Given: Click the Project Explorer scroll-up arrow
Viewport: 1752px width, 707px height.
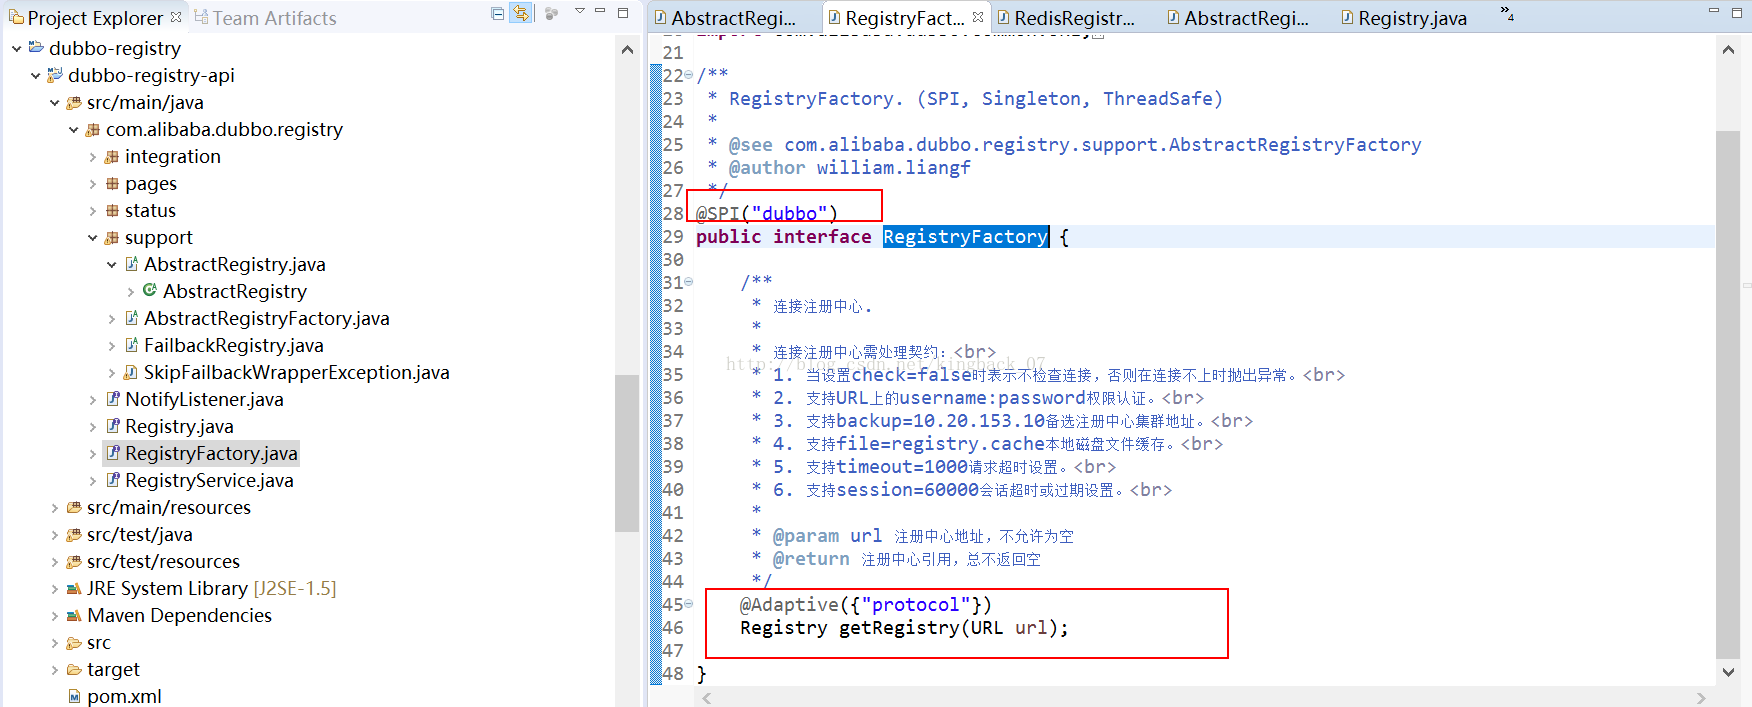Looking at the screenshot, I should pyautogui.click(x=627, y=49).
